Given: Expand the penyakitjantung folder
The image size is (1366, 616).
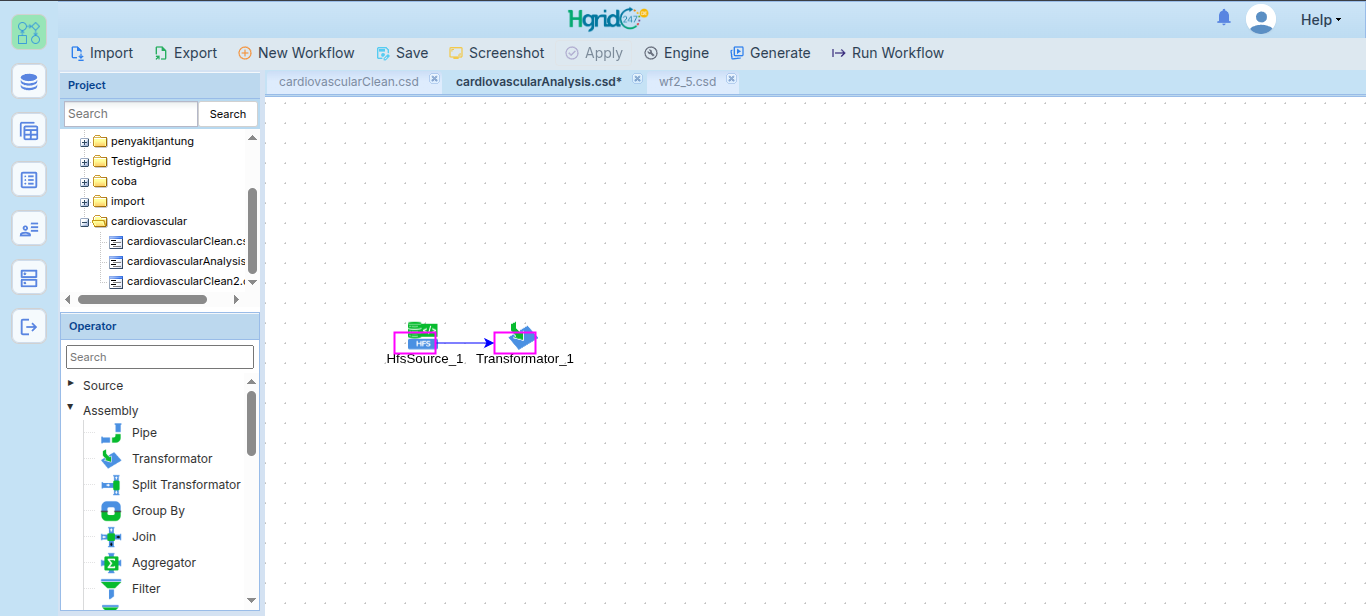Looking at the screenshot, I should point(85,142).
